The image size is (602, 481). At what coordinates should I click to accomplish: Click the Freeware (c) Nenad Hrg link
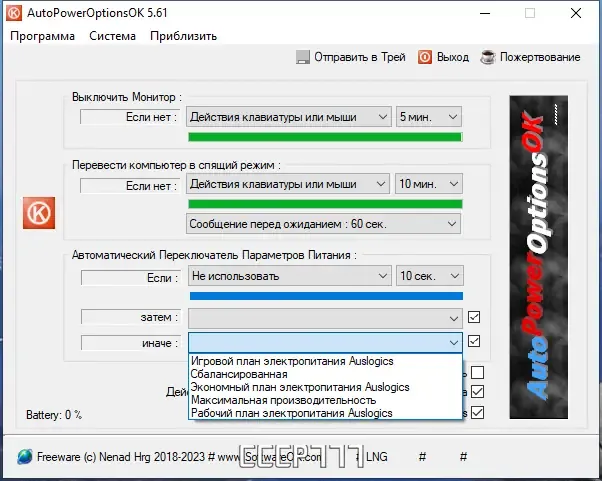pos(121,457)
